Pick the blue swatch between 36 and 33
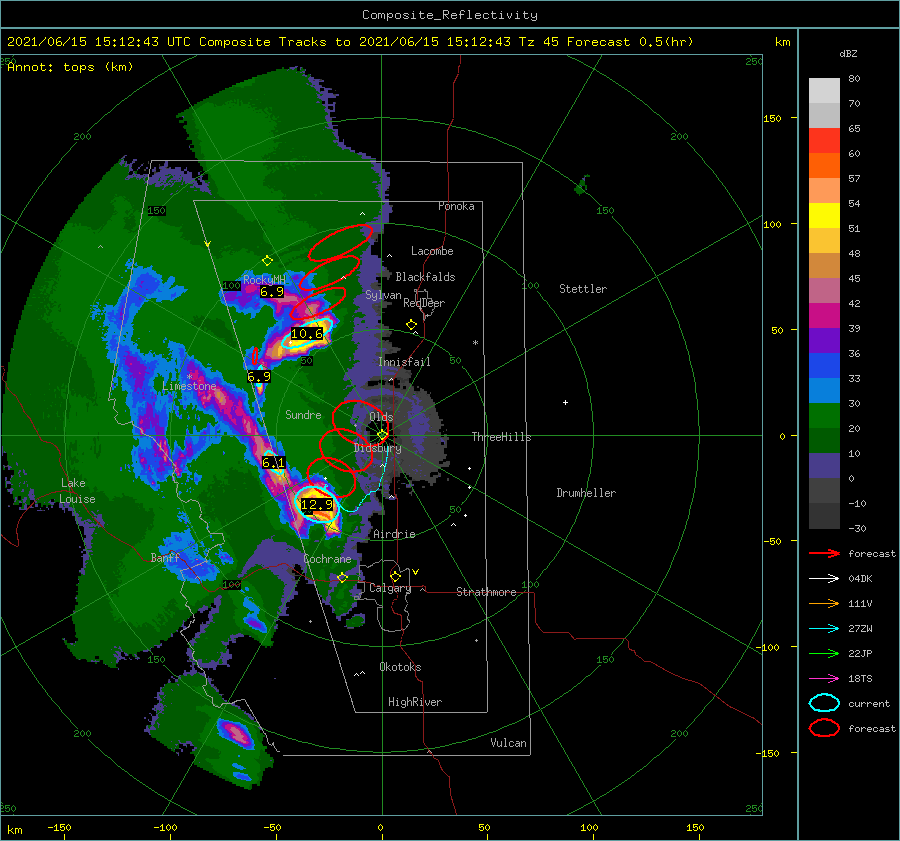This screenshot has height=841, width=900. pyautogui.click(x=824, y=366)
